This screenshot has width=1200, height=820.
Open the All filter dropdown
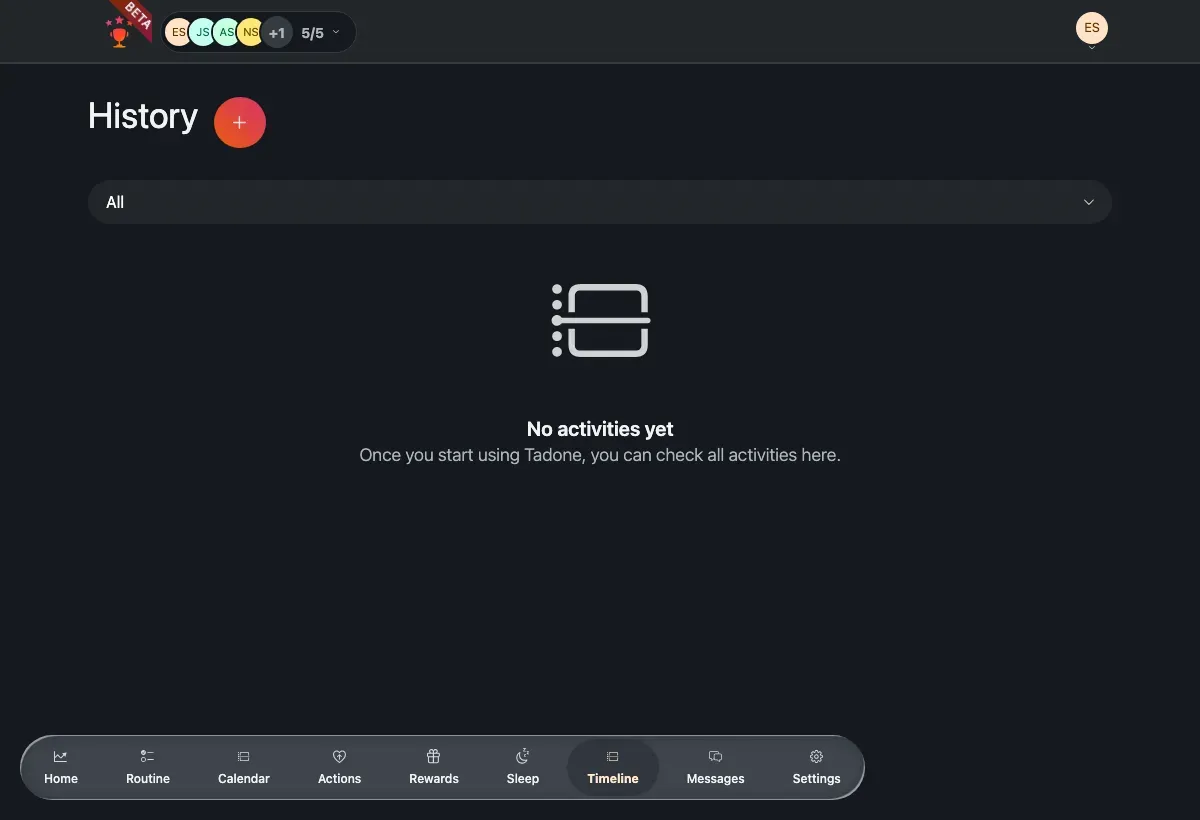600,202
